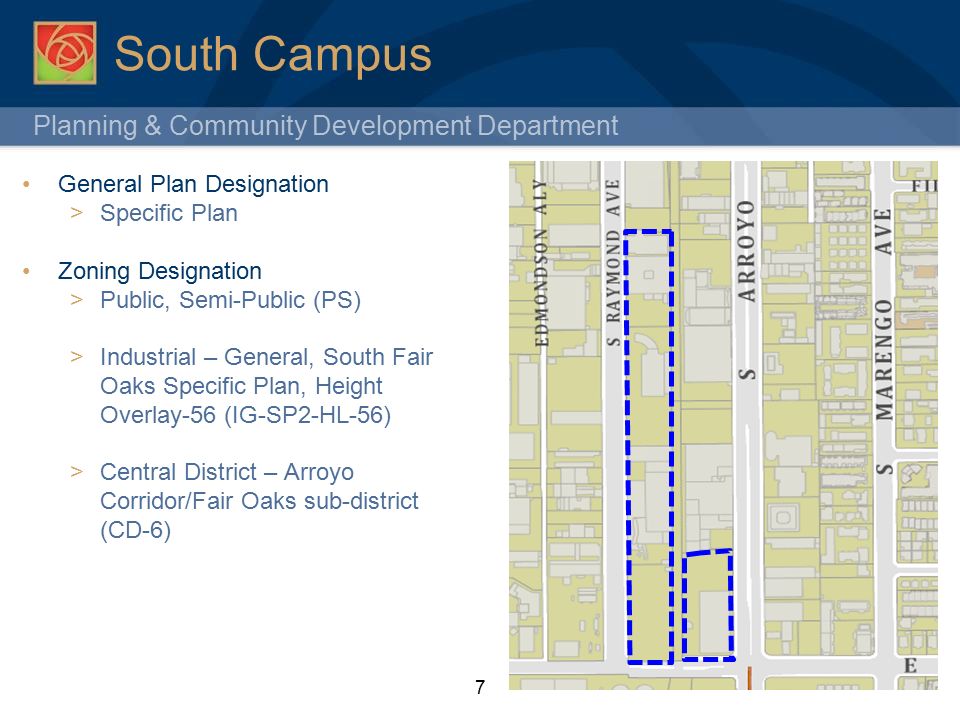Image resolution: width=960 pixels, height=720 pixels.
Task: Click 'Corridor/Fair Oaks sub-district' text line
Action: tap(259, 501)
